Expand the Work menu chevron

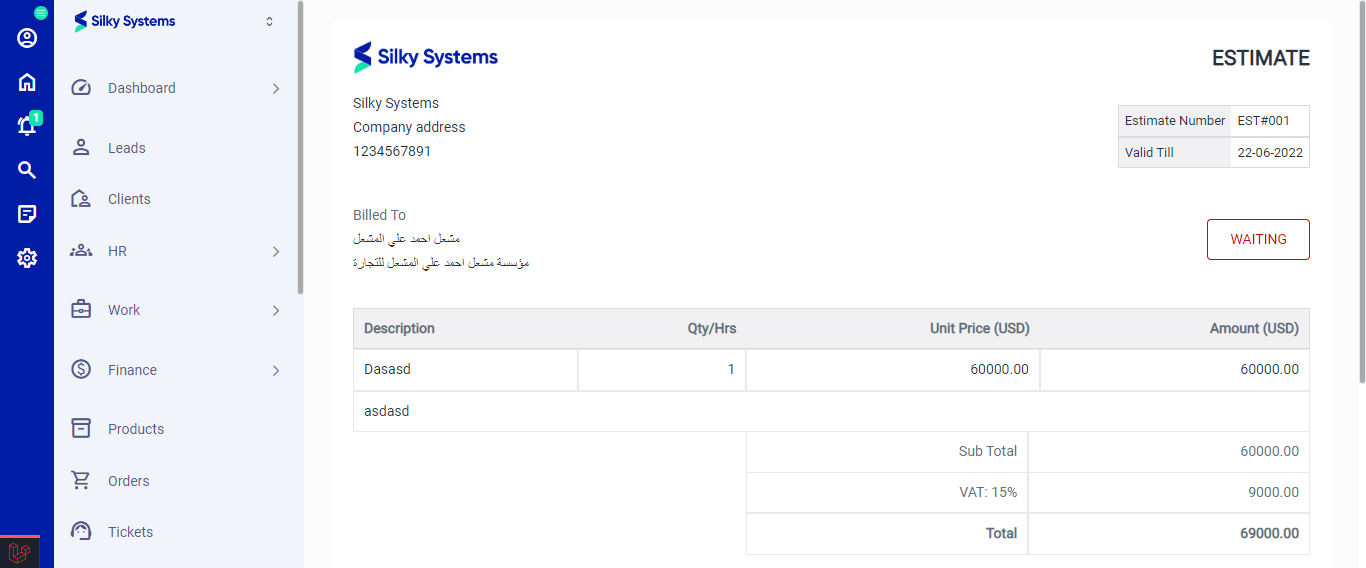276,311
